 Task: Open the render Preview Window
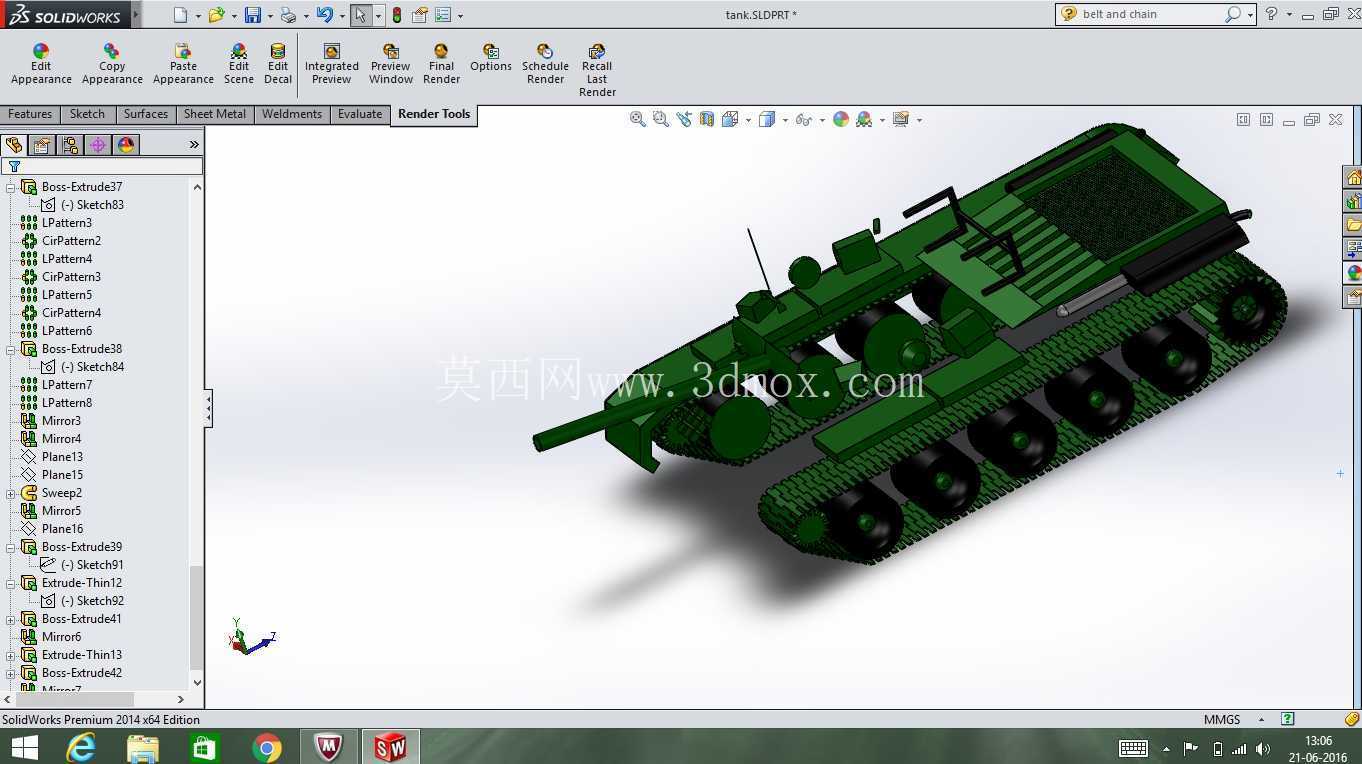391,65
